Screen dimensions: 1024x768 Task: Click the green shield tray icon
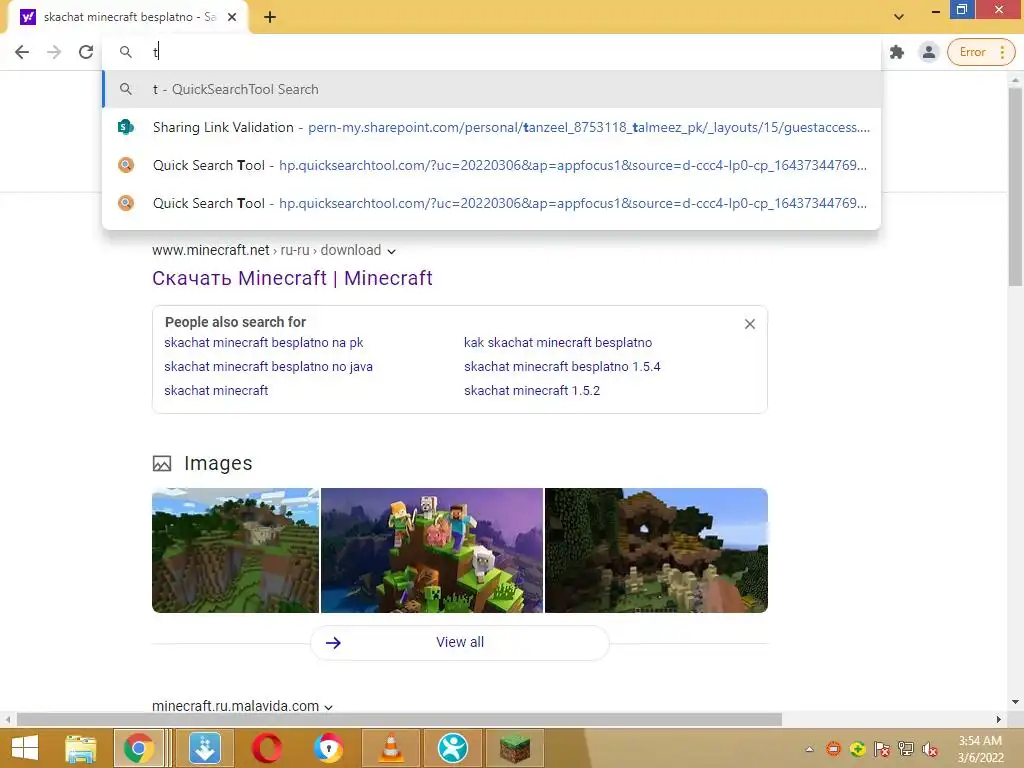[857, 750]
